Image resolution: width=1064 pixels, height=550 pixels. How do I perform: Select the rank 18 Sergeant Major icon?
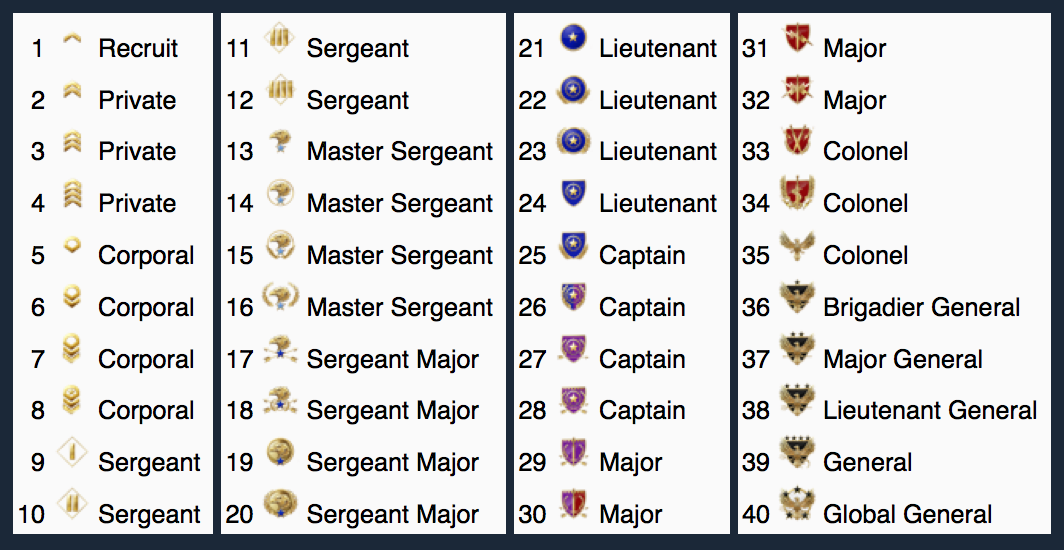[280, 402]
